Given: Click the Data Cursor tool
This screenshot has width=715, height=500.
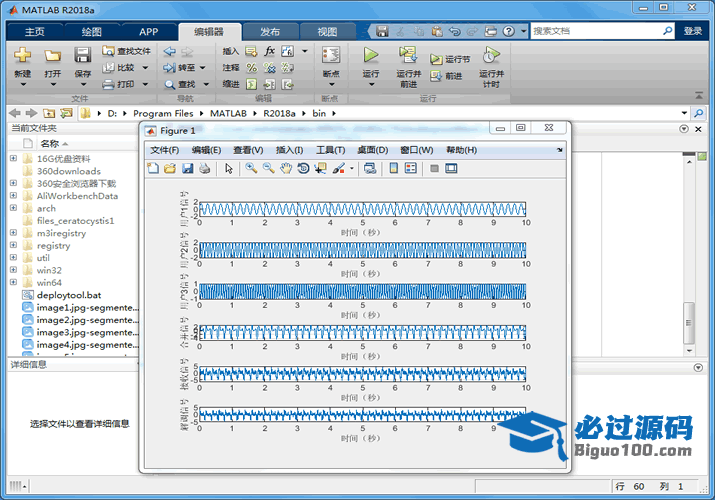Looking at the screenshot, I should (319, 169).
